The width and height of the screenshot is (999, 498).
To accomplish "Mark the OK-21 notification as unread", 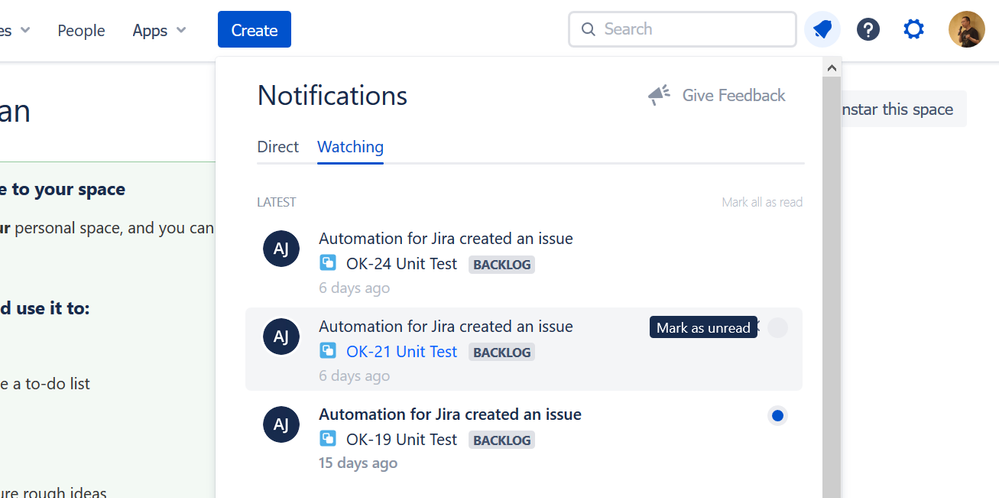I will pyautogui.click(x=777, y=328).
